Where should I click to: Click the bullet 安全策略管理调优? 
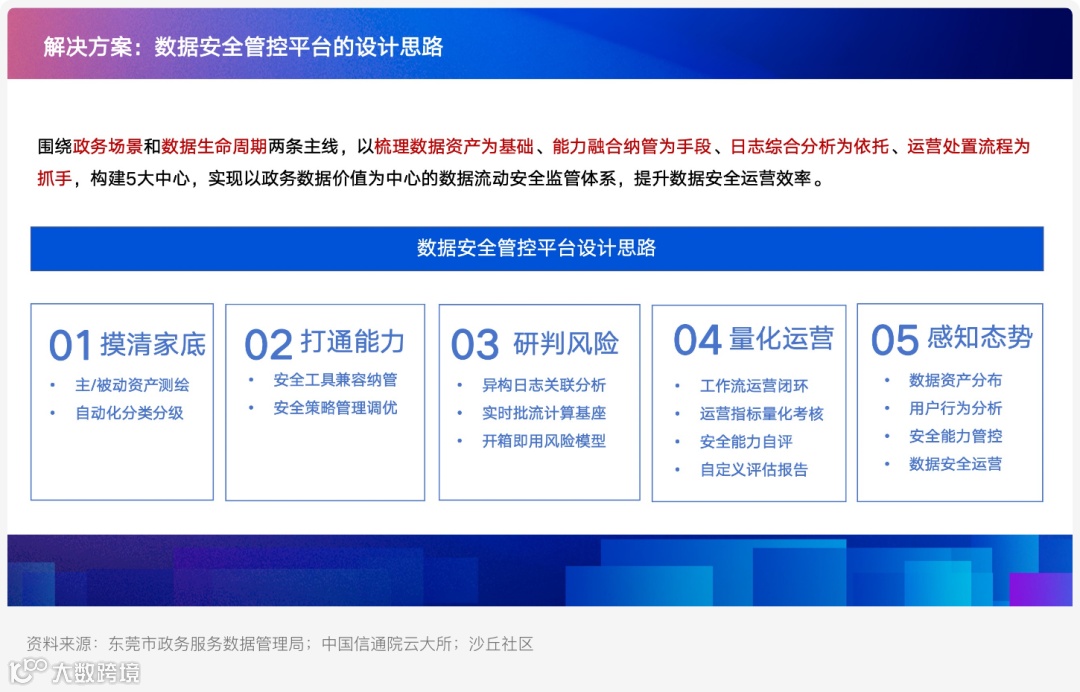[335, 408]
